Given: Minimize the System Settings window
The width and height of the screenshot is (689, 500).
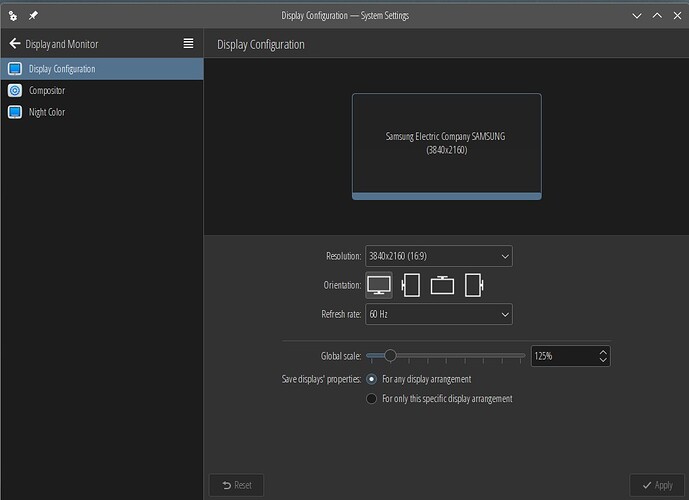Looking at the screenshot, I should click(637, 16).
